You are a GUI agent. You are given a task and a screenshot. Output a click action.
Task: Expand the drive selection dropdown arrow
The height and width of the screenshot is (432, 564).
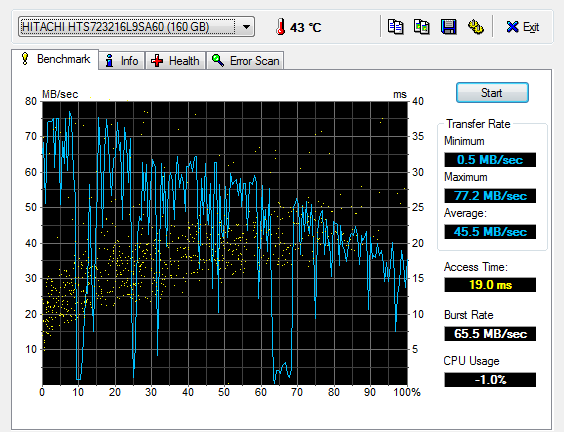tap(246, 27)
